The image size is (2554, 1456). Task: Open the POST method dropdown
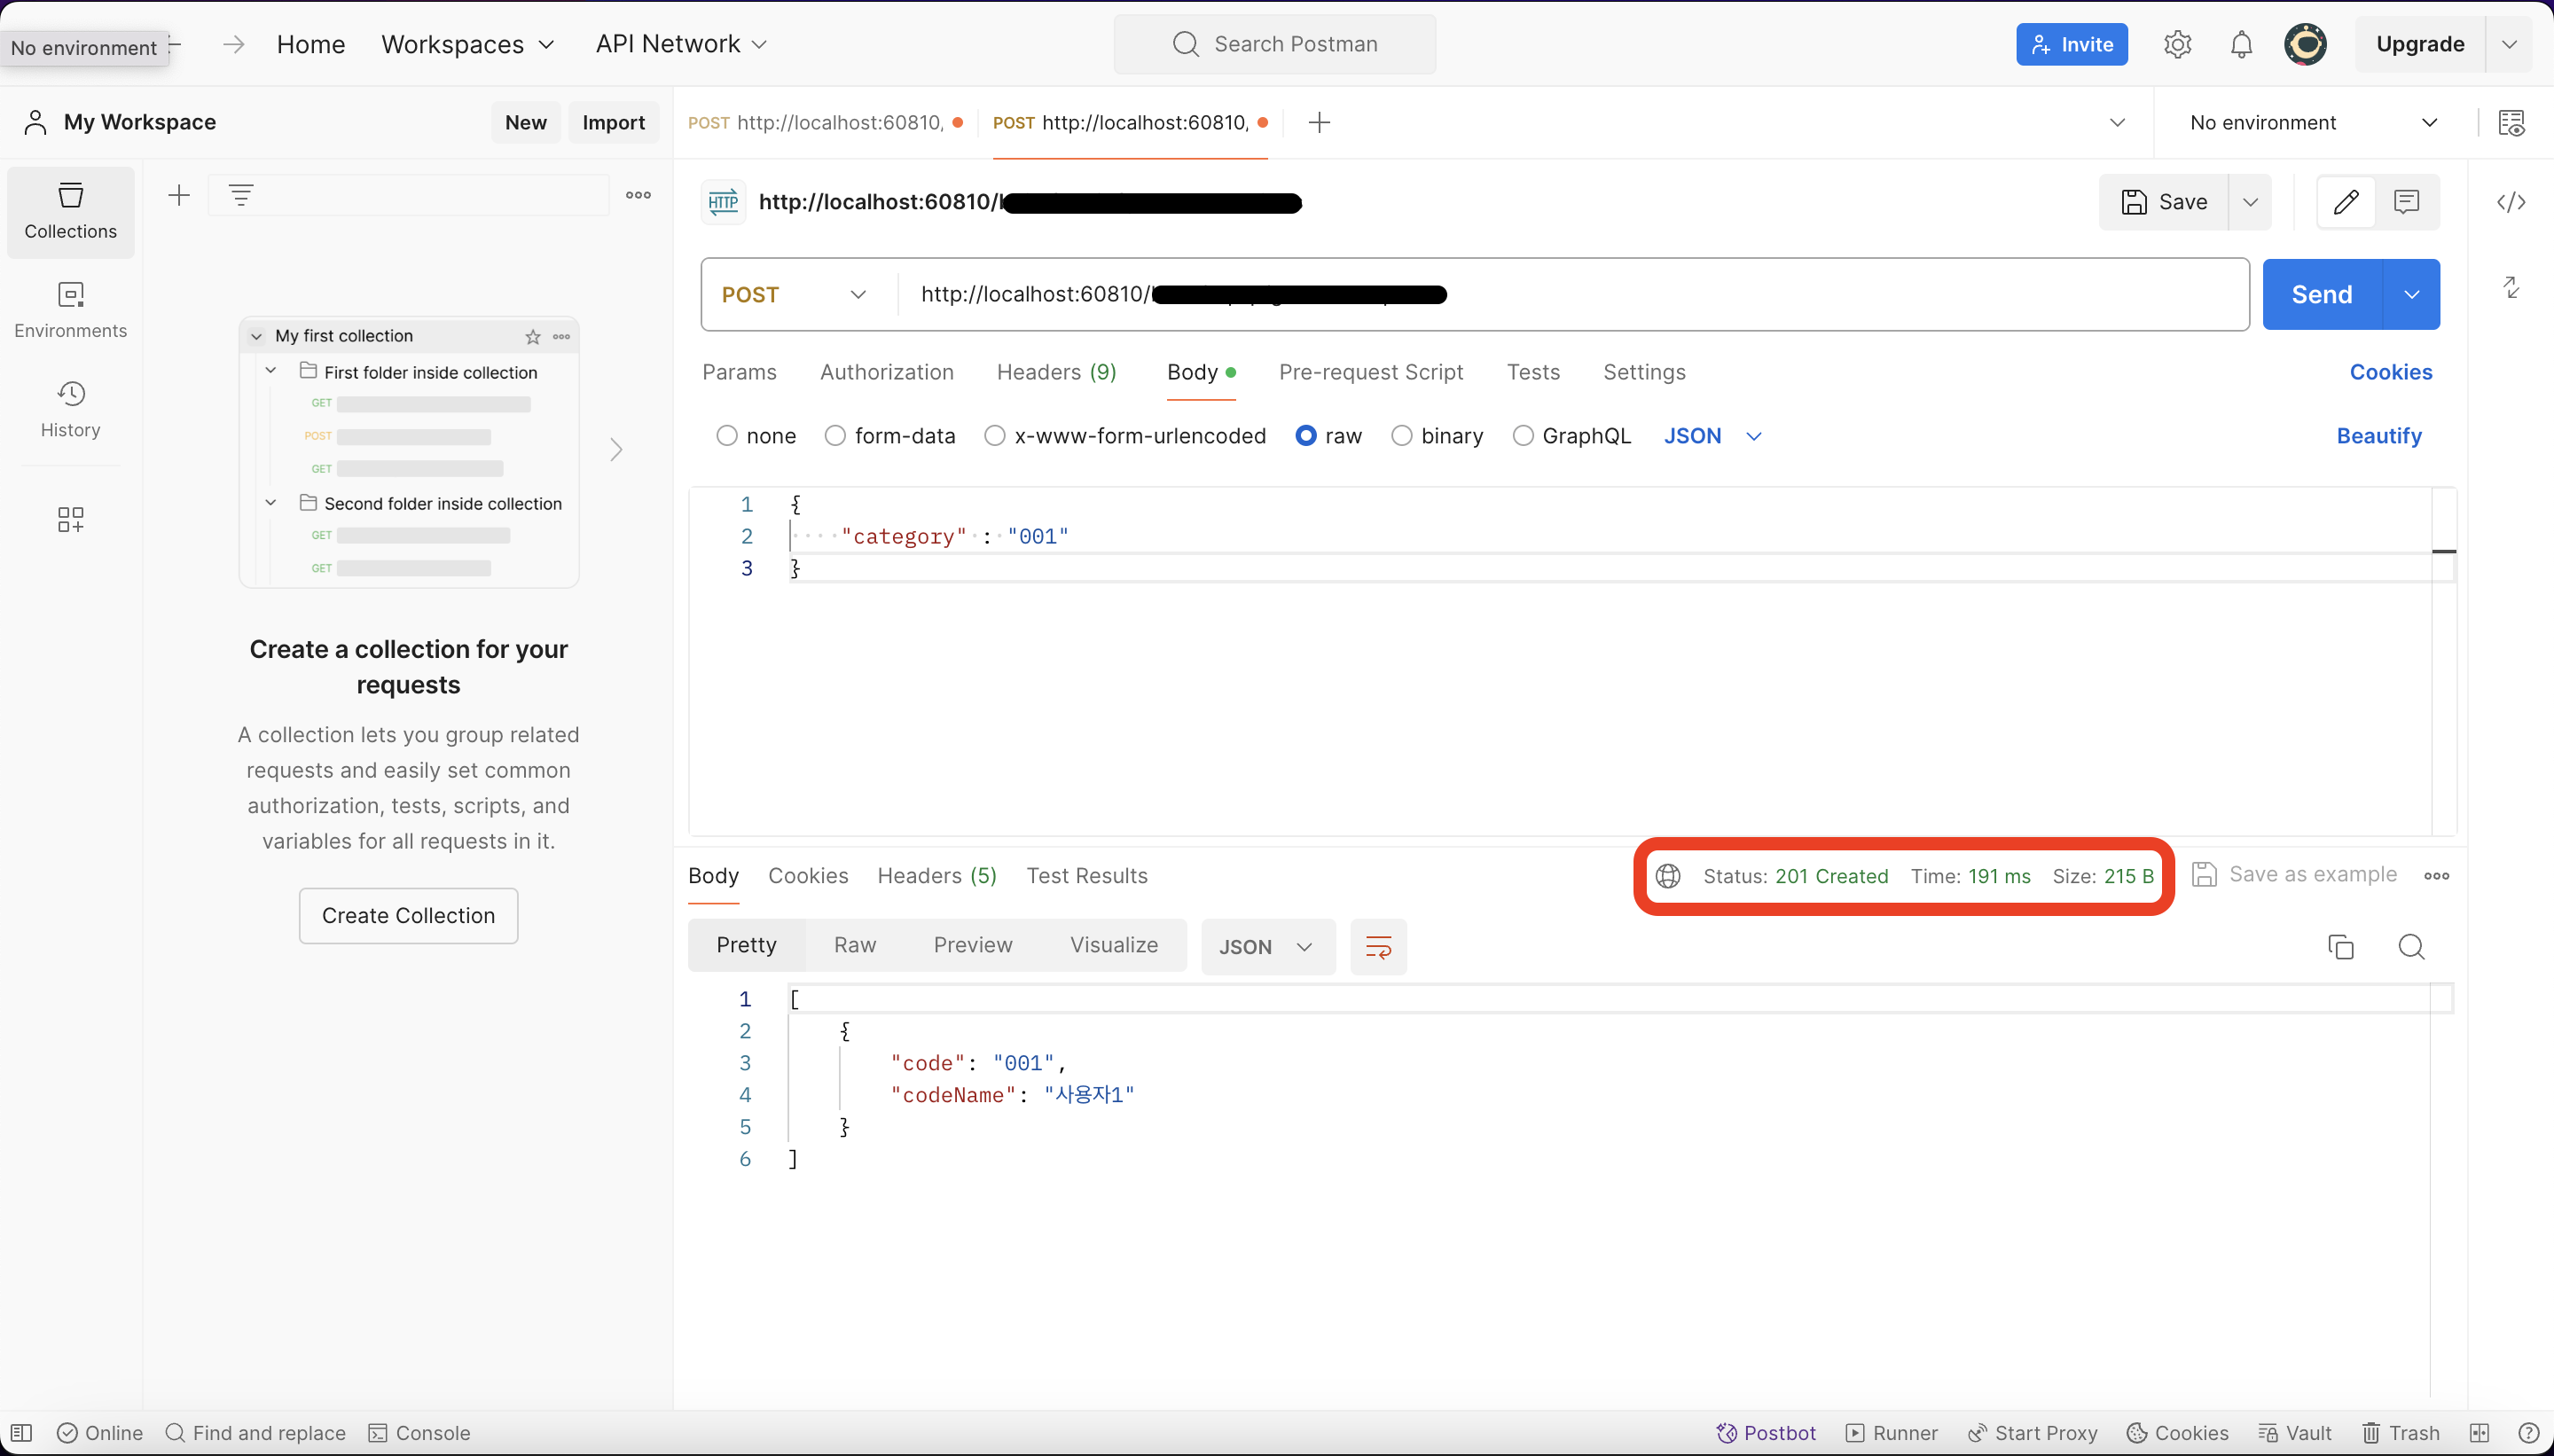tap(794, 295)
